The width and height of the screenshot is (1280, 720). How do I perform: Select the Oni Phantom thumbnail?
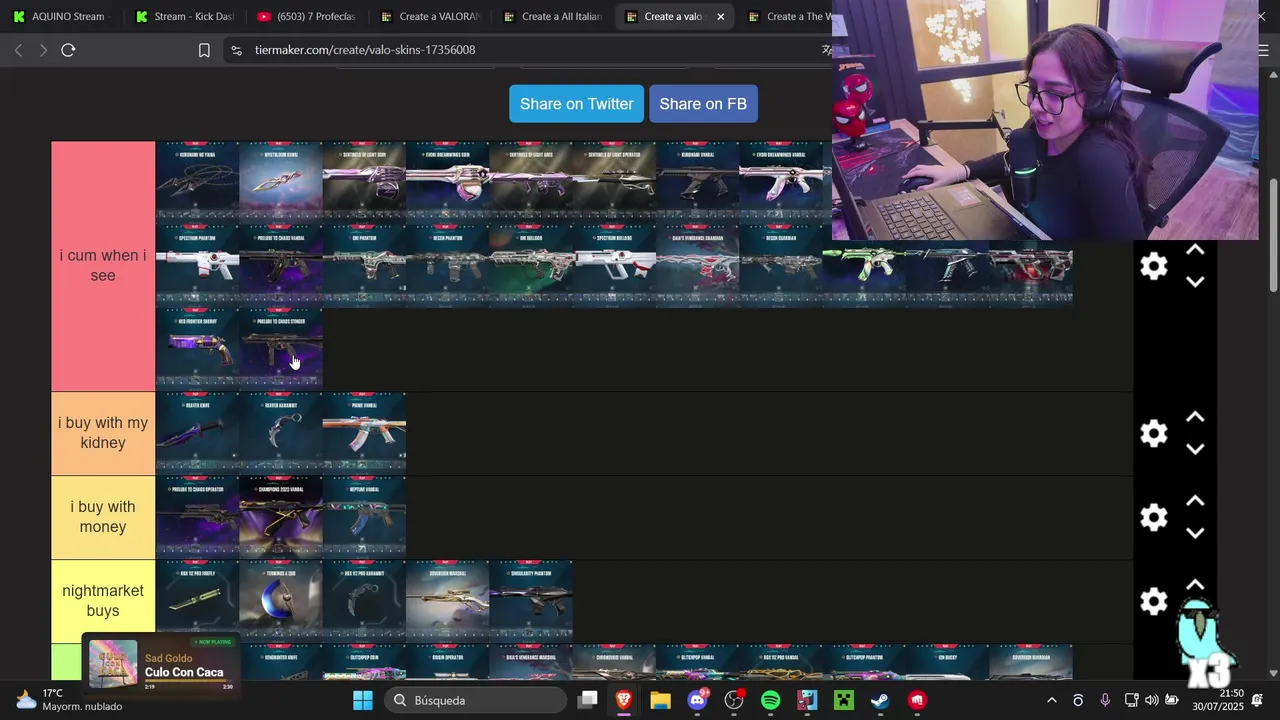[x=364, y=265]
